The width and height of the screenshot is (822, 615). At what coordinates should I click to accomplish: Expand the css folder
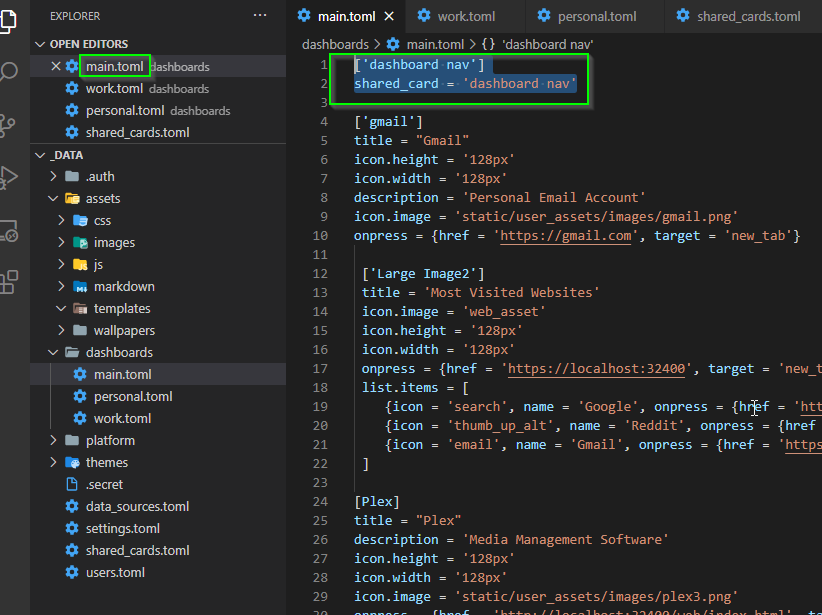(61, 220)
